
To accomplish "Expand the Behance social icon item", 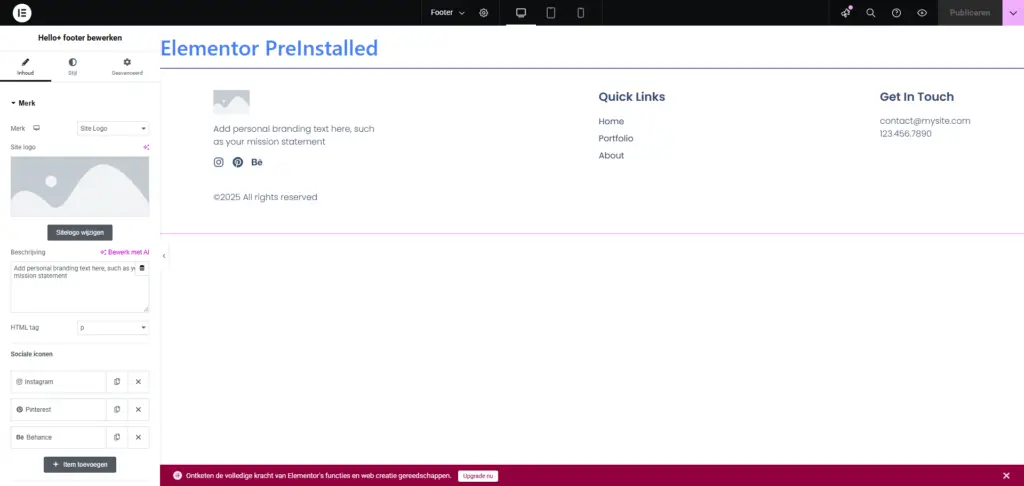I will pos(58,437).
